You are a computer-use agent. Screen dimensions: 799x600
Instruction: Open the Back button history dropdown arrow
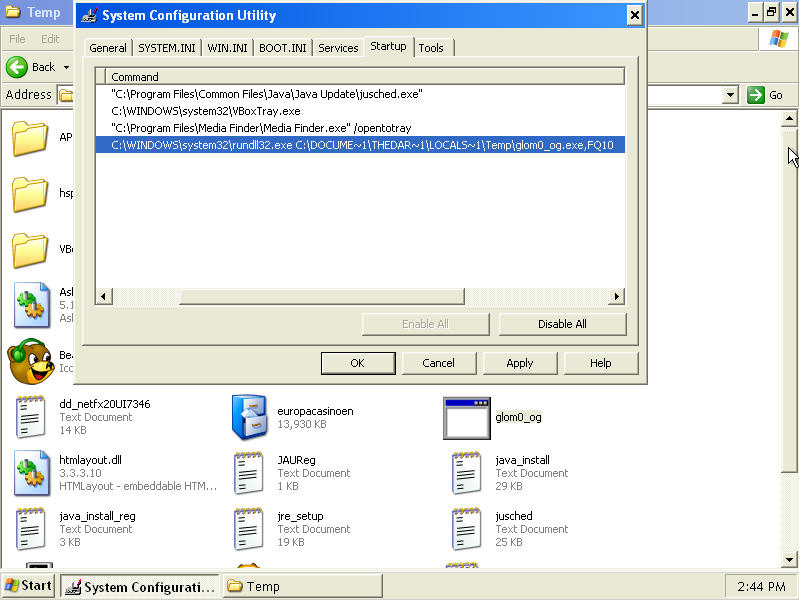tap(66, 67)
